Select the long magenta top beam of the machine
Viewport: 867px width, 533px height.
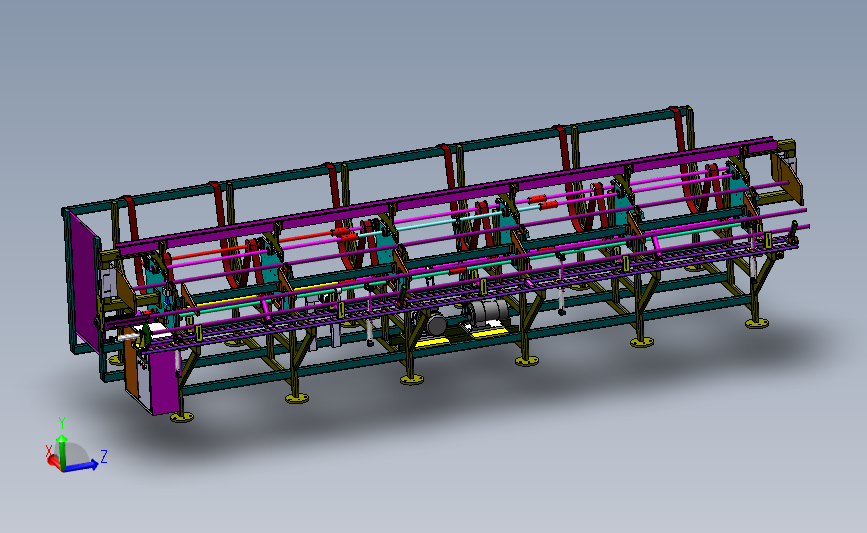[445, 195]
